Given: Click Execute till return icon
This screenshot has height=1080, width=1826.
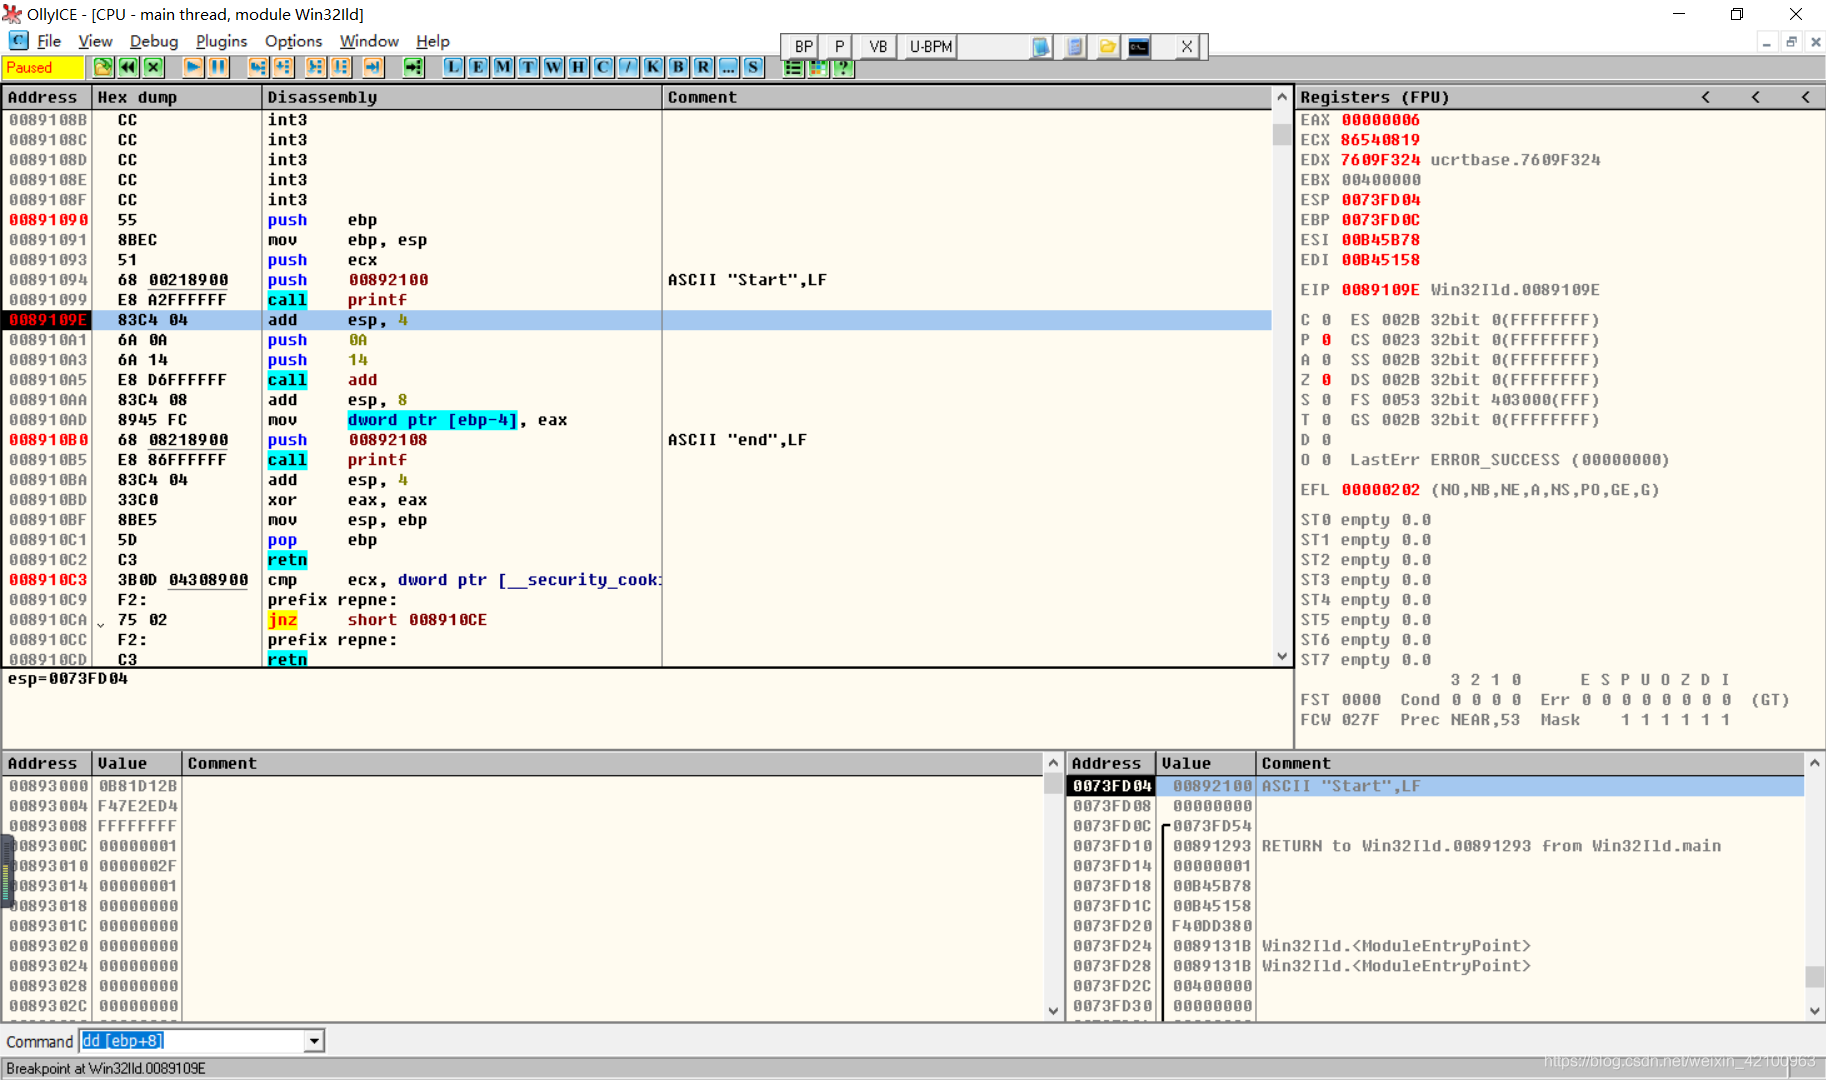Looking at the screenshot, I should click(x=373, y=67).
